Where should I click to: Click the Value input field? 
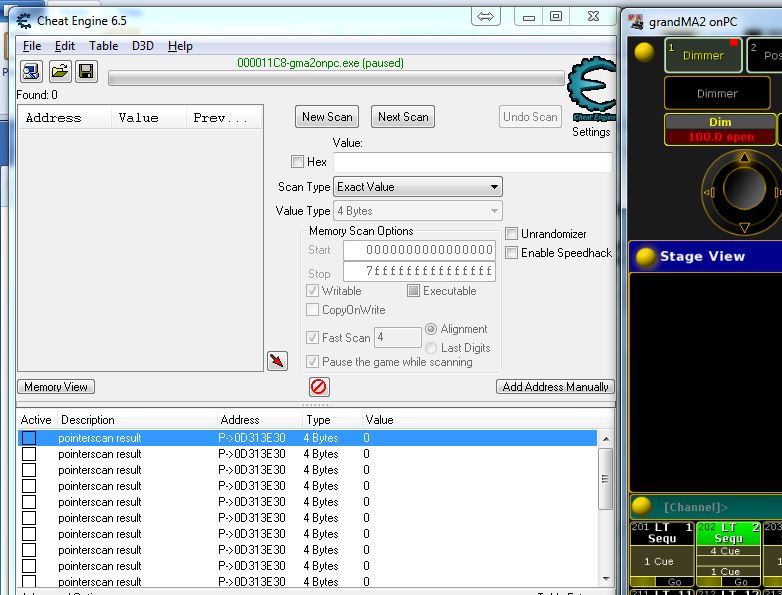(x=472, y=162)
